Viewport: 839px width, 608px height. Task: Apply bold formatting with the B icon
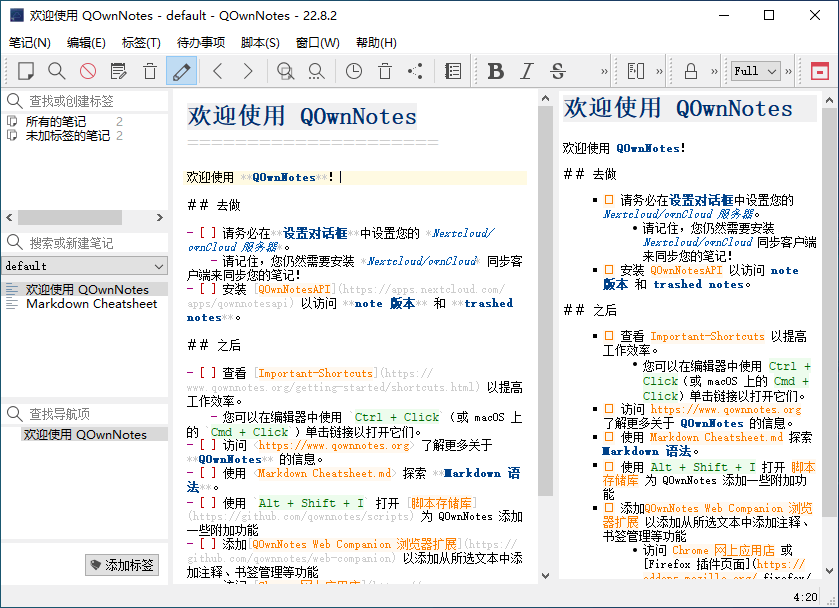click(x=495, y=71)
